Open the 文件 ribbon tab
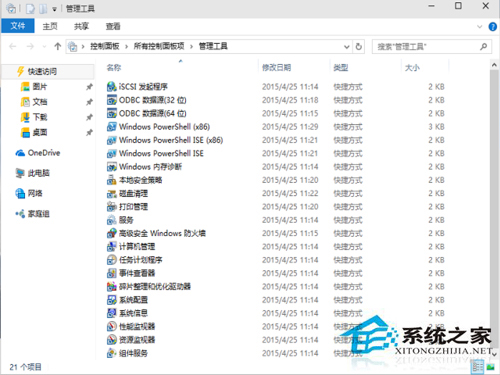 point(18,26)
